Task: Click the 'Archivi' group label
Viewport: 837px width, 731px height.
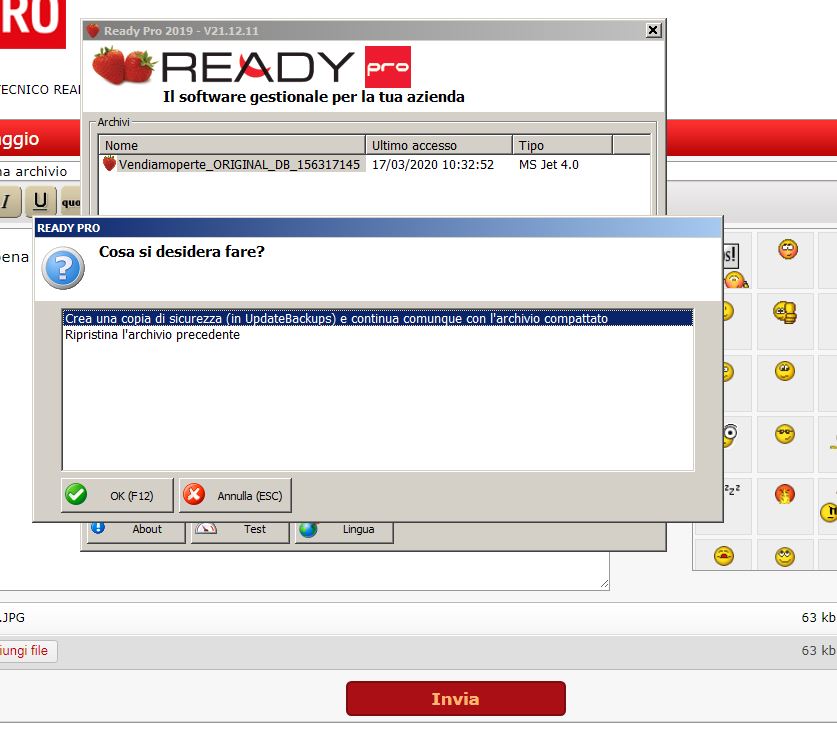Action: tap(113, 122)
